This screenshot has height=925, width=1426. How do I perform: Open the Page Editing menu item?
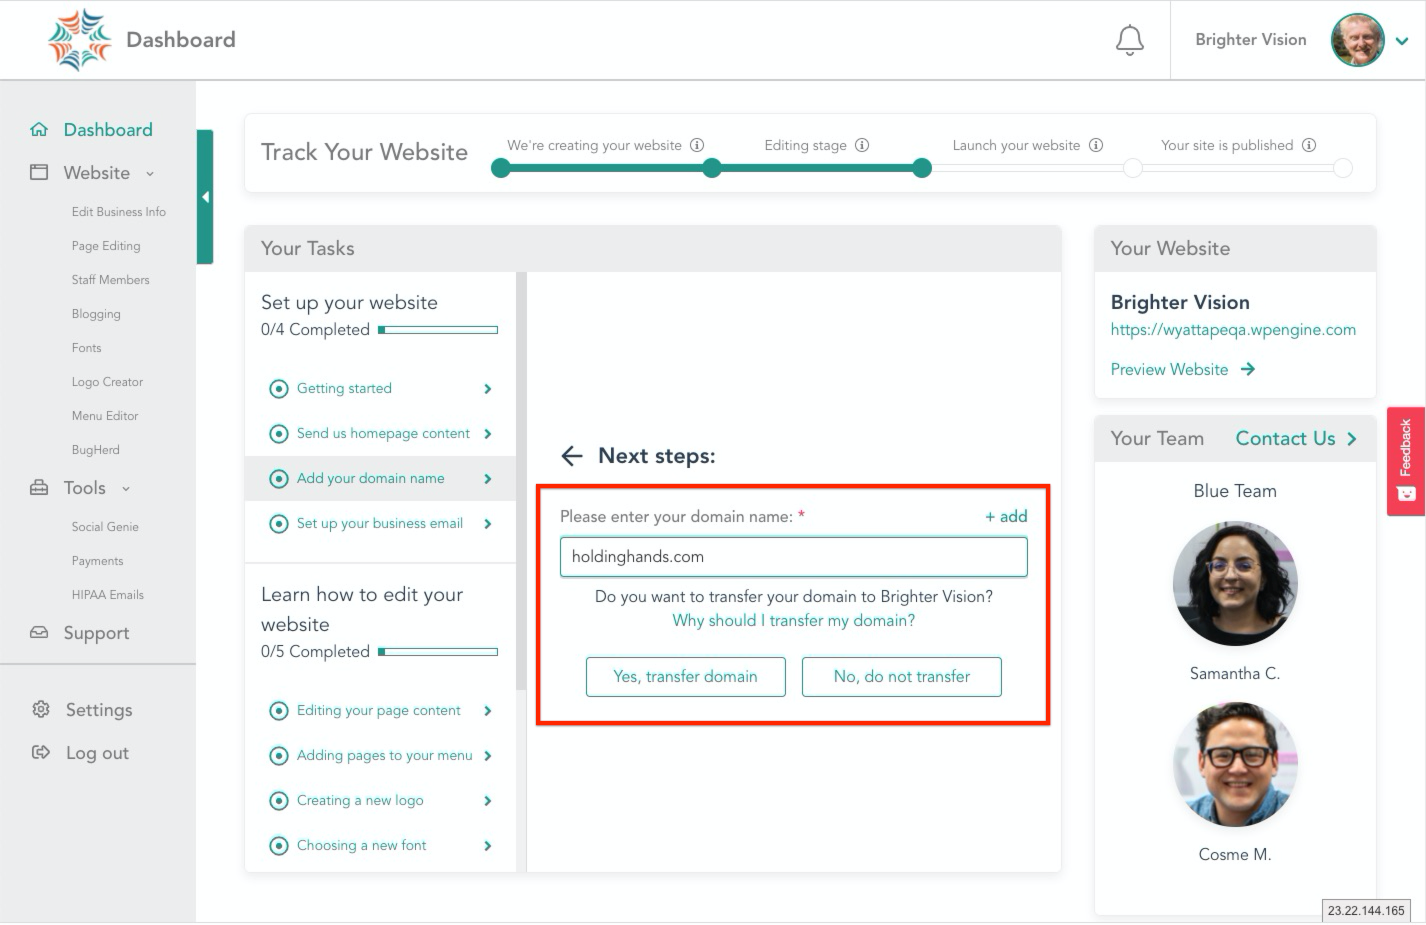click(x=106, y=245)
